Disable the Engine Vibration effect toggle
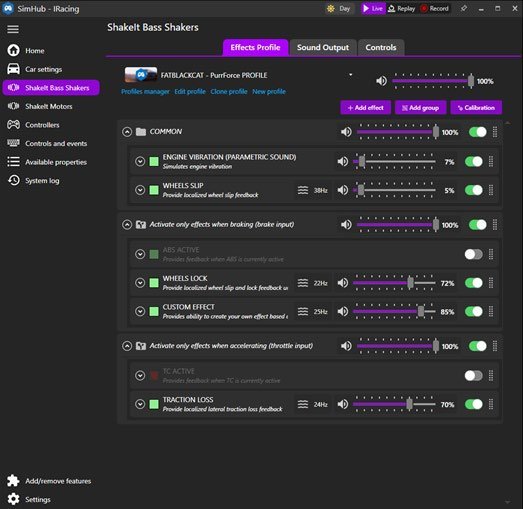Viewport: 523px width, 509px height. coord(474,162)
